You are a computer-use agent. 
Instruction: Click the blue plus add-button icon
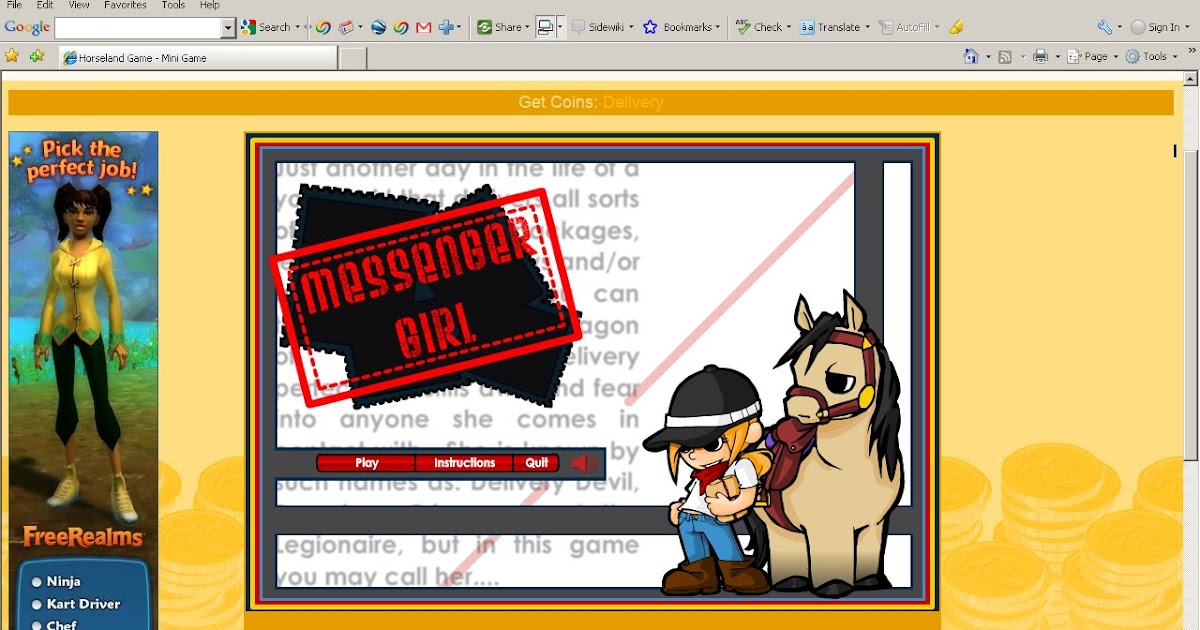pos(446,27)
